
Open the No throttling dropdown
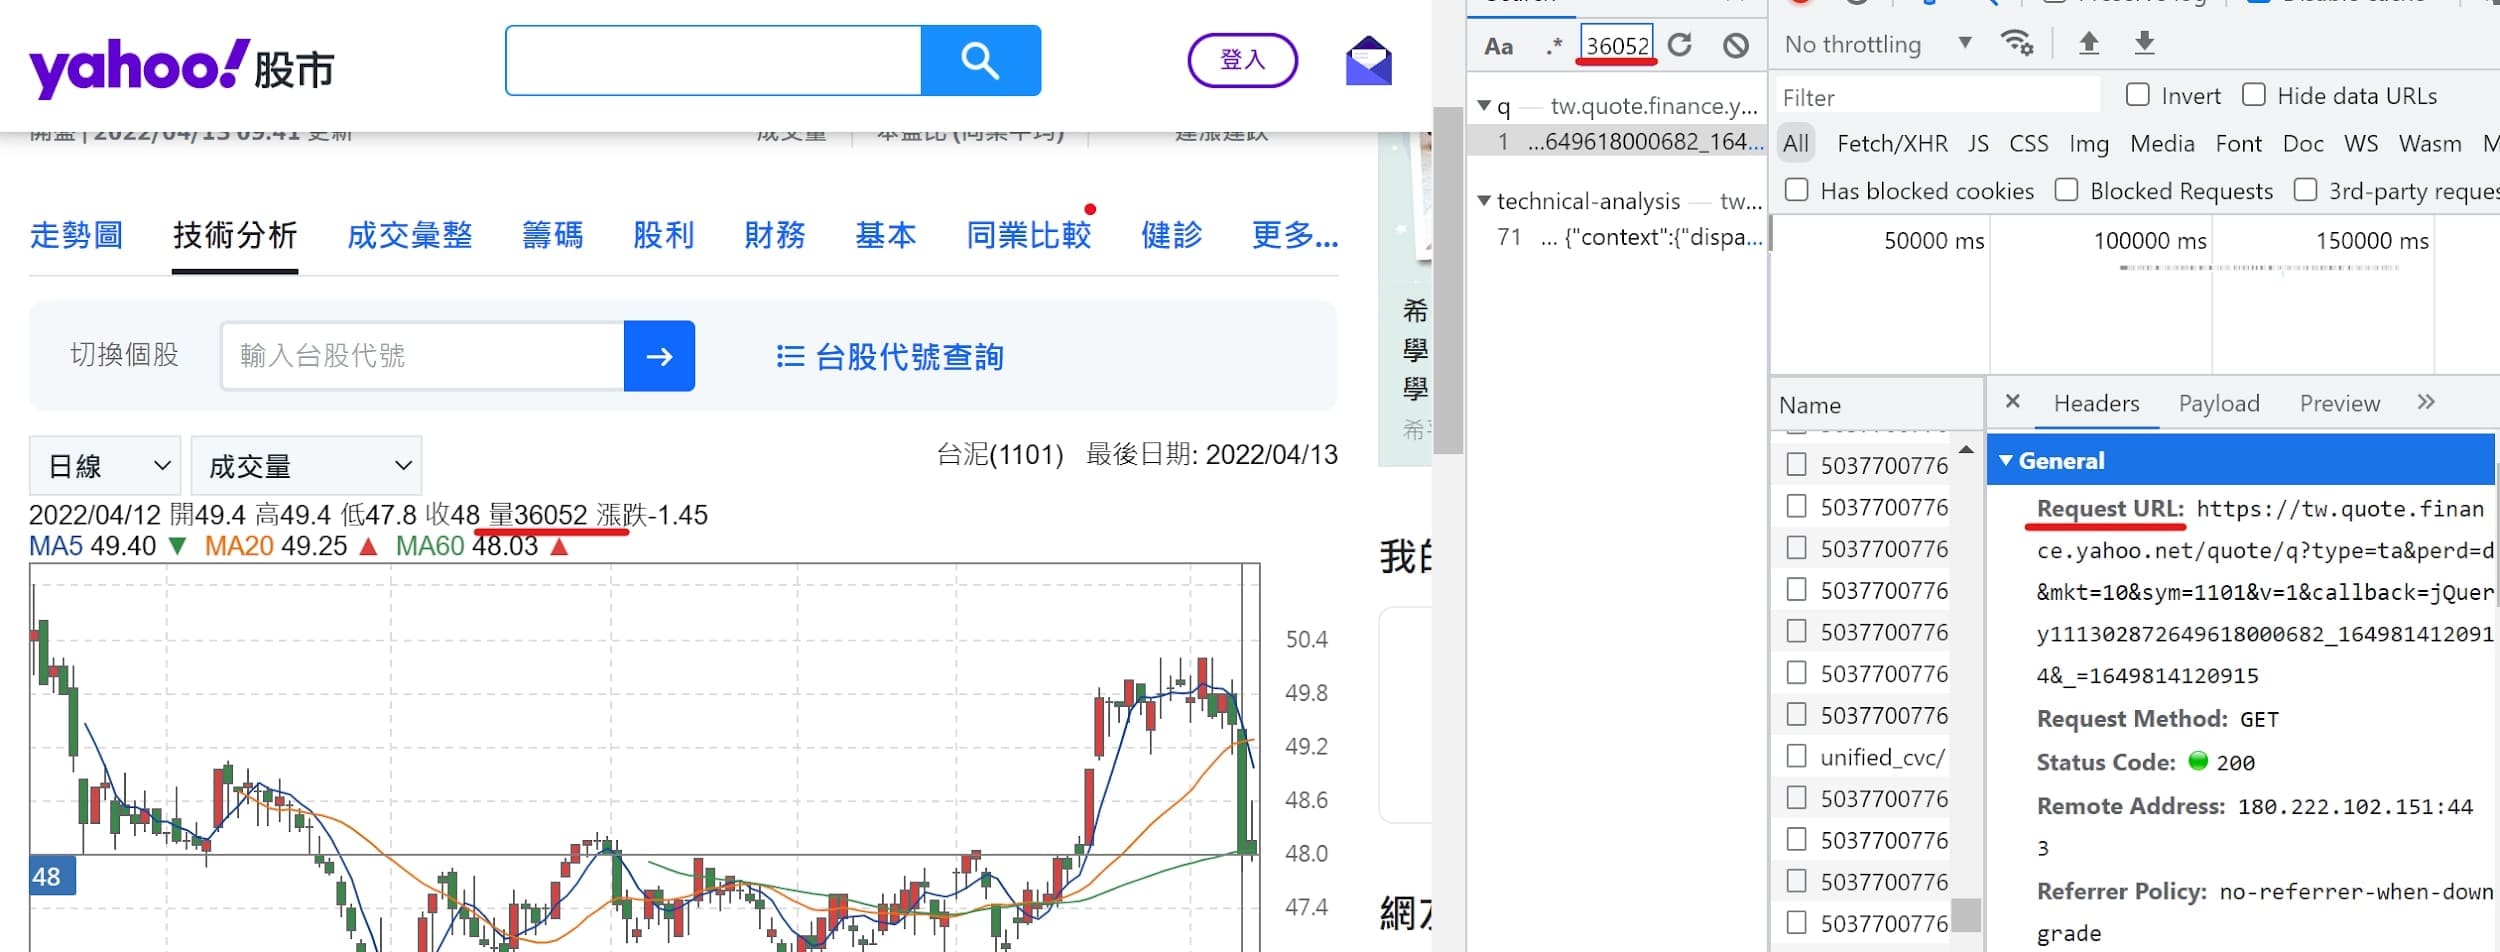pyautogui.click(x=1878, y=44)
